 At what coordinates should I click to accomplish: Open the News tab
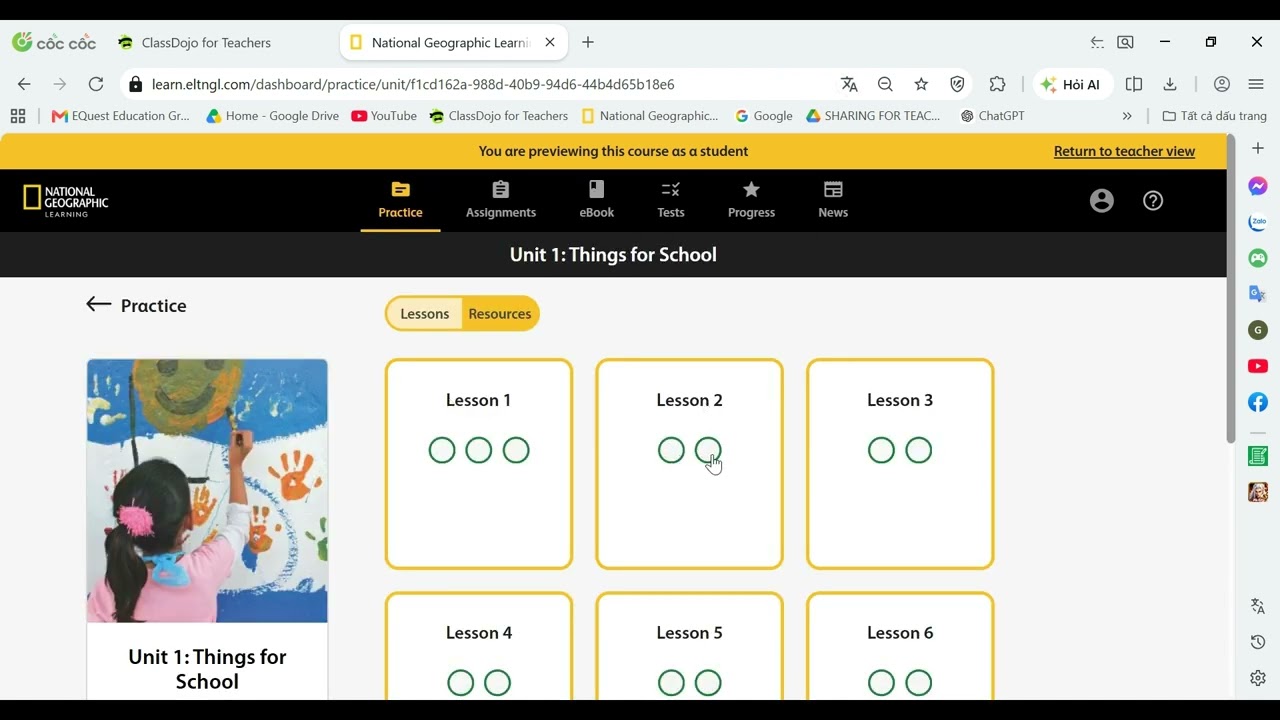tap(833, 200)
